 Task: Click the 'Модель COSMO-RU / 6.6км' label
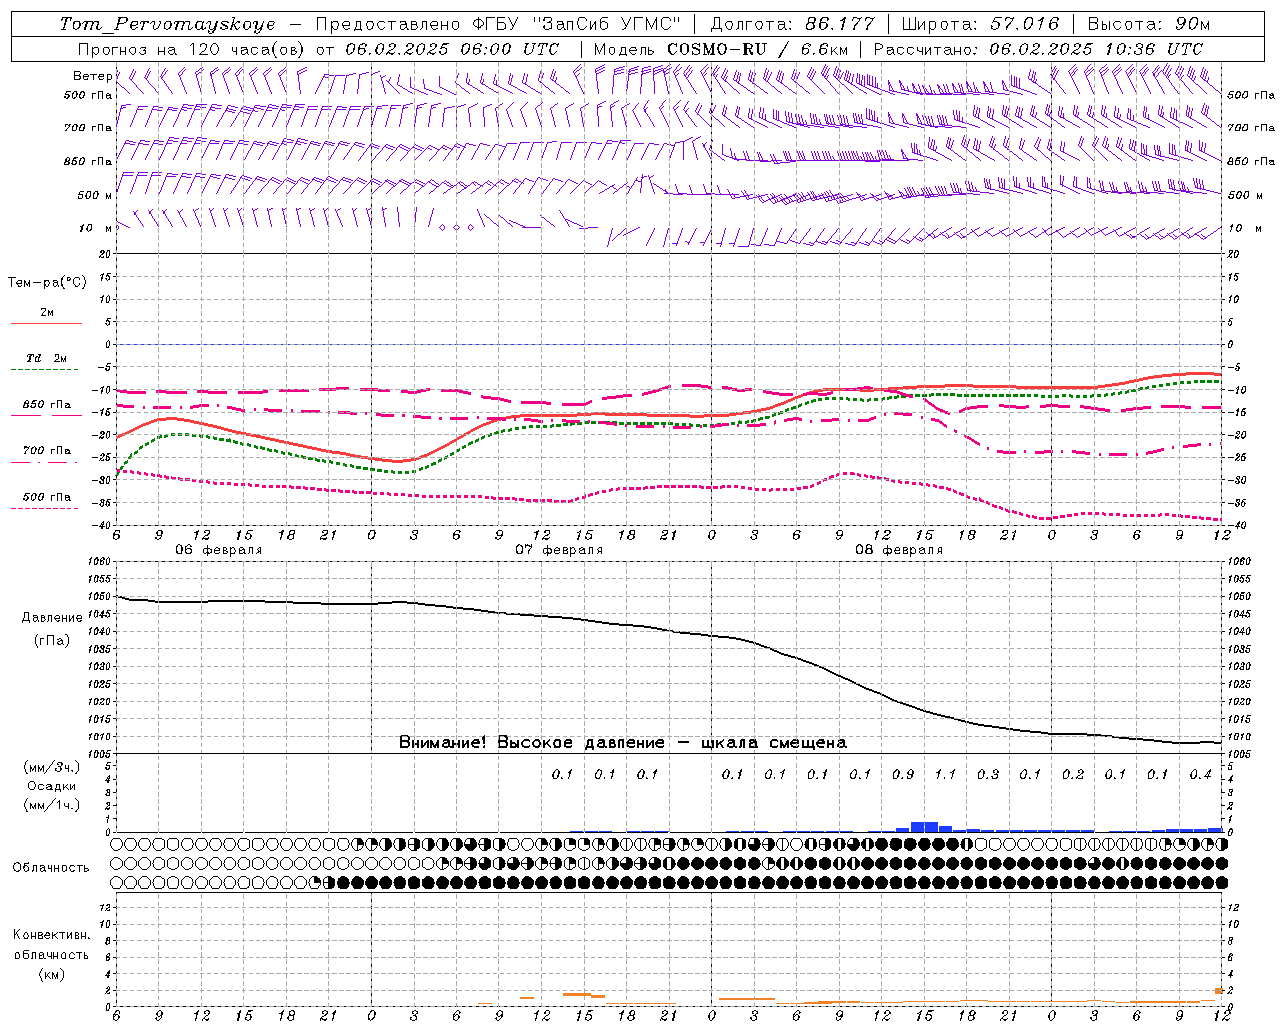720,49
